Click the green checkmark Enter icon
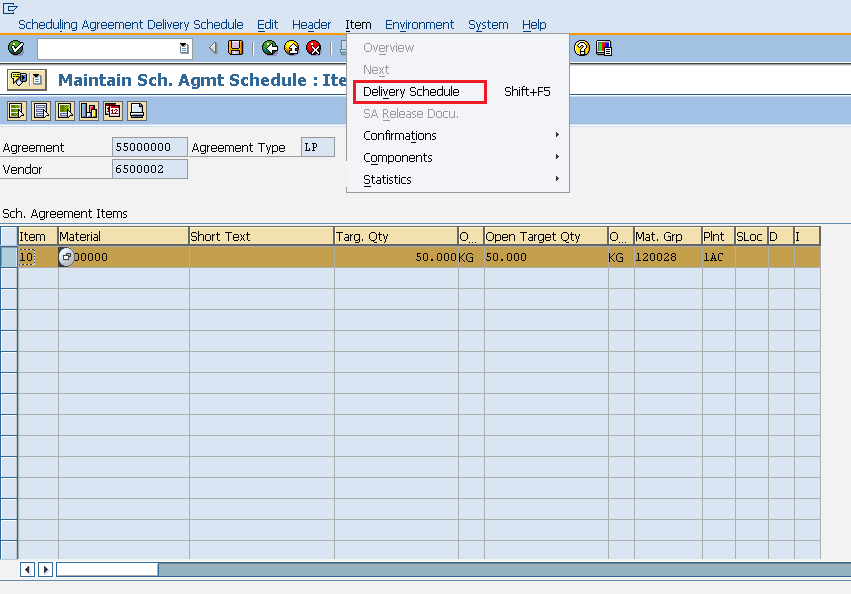The height and width of the screenshot is (594, 851). point(16,48)
